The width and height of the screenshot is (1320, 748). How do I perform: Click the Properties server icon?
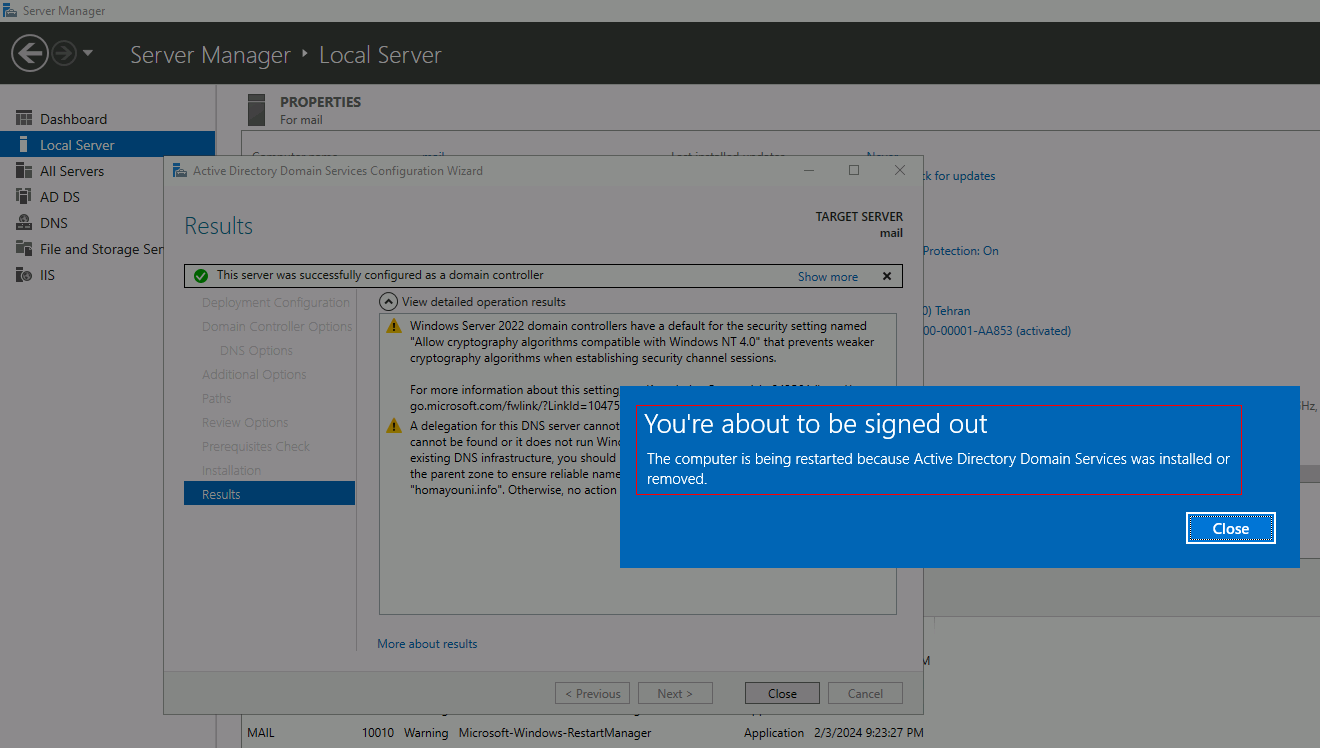pos(257,109)
